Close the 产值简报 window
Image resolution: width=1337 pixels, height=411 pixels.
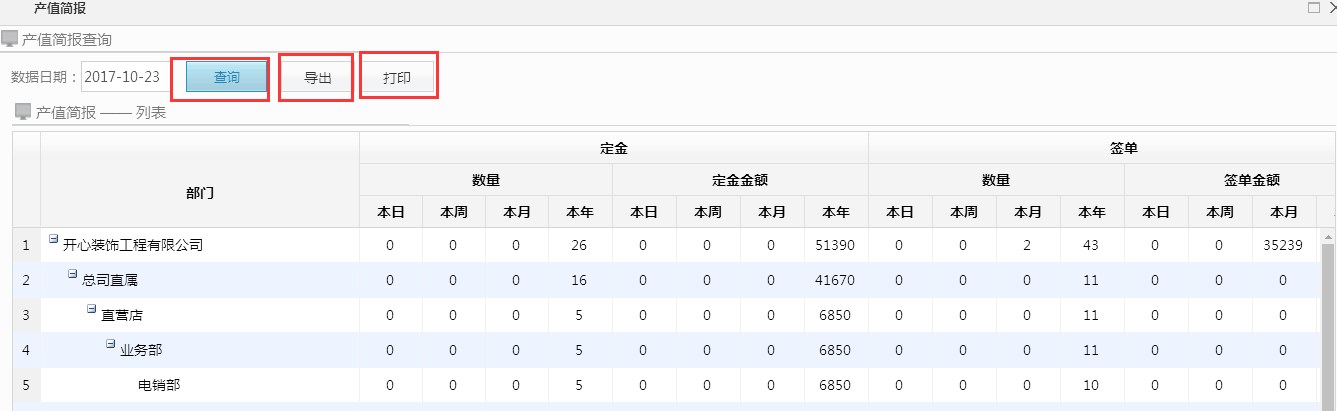[1331, 8]
